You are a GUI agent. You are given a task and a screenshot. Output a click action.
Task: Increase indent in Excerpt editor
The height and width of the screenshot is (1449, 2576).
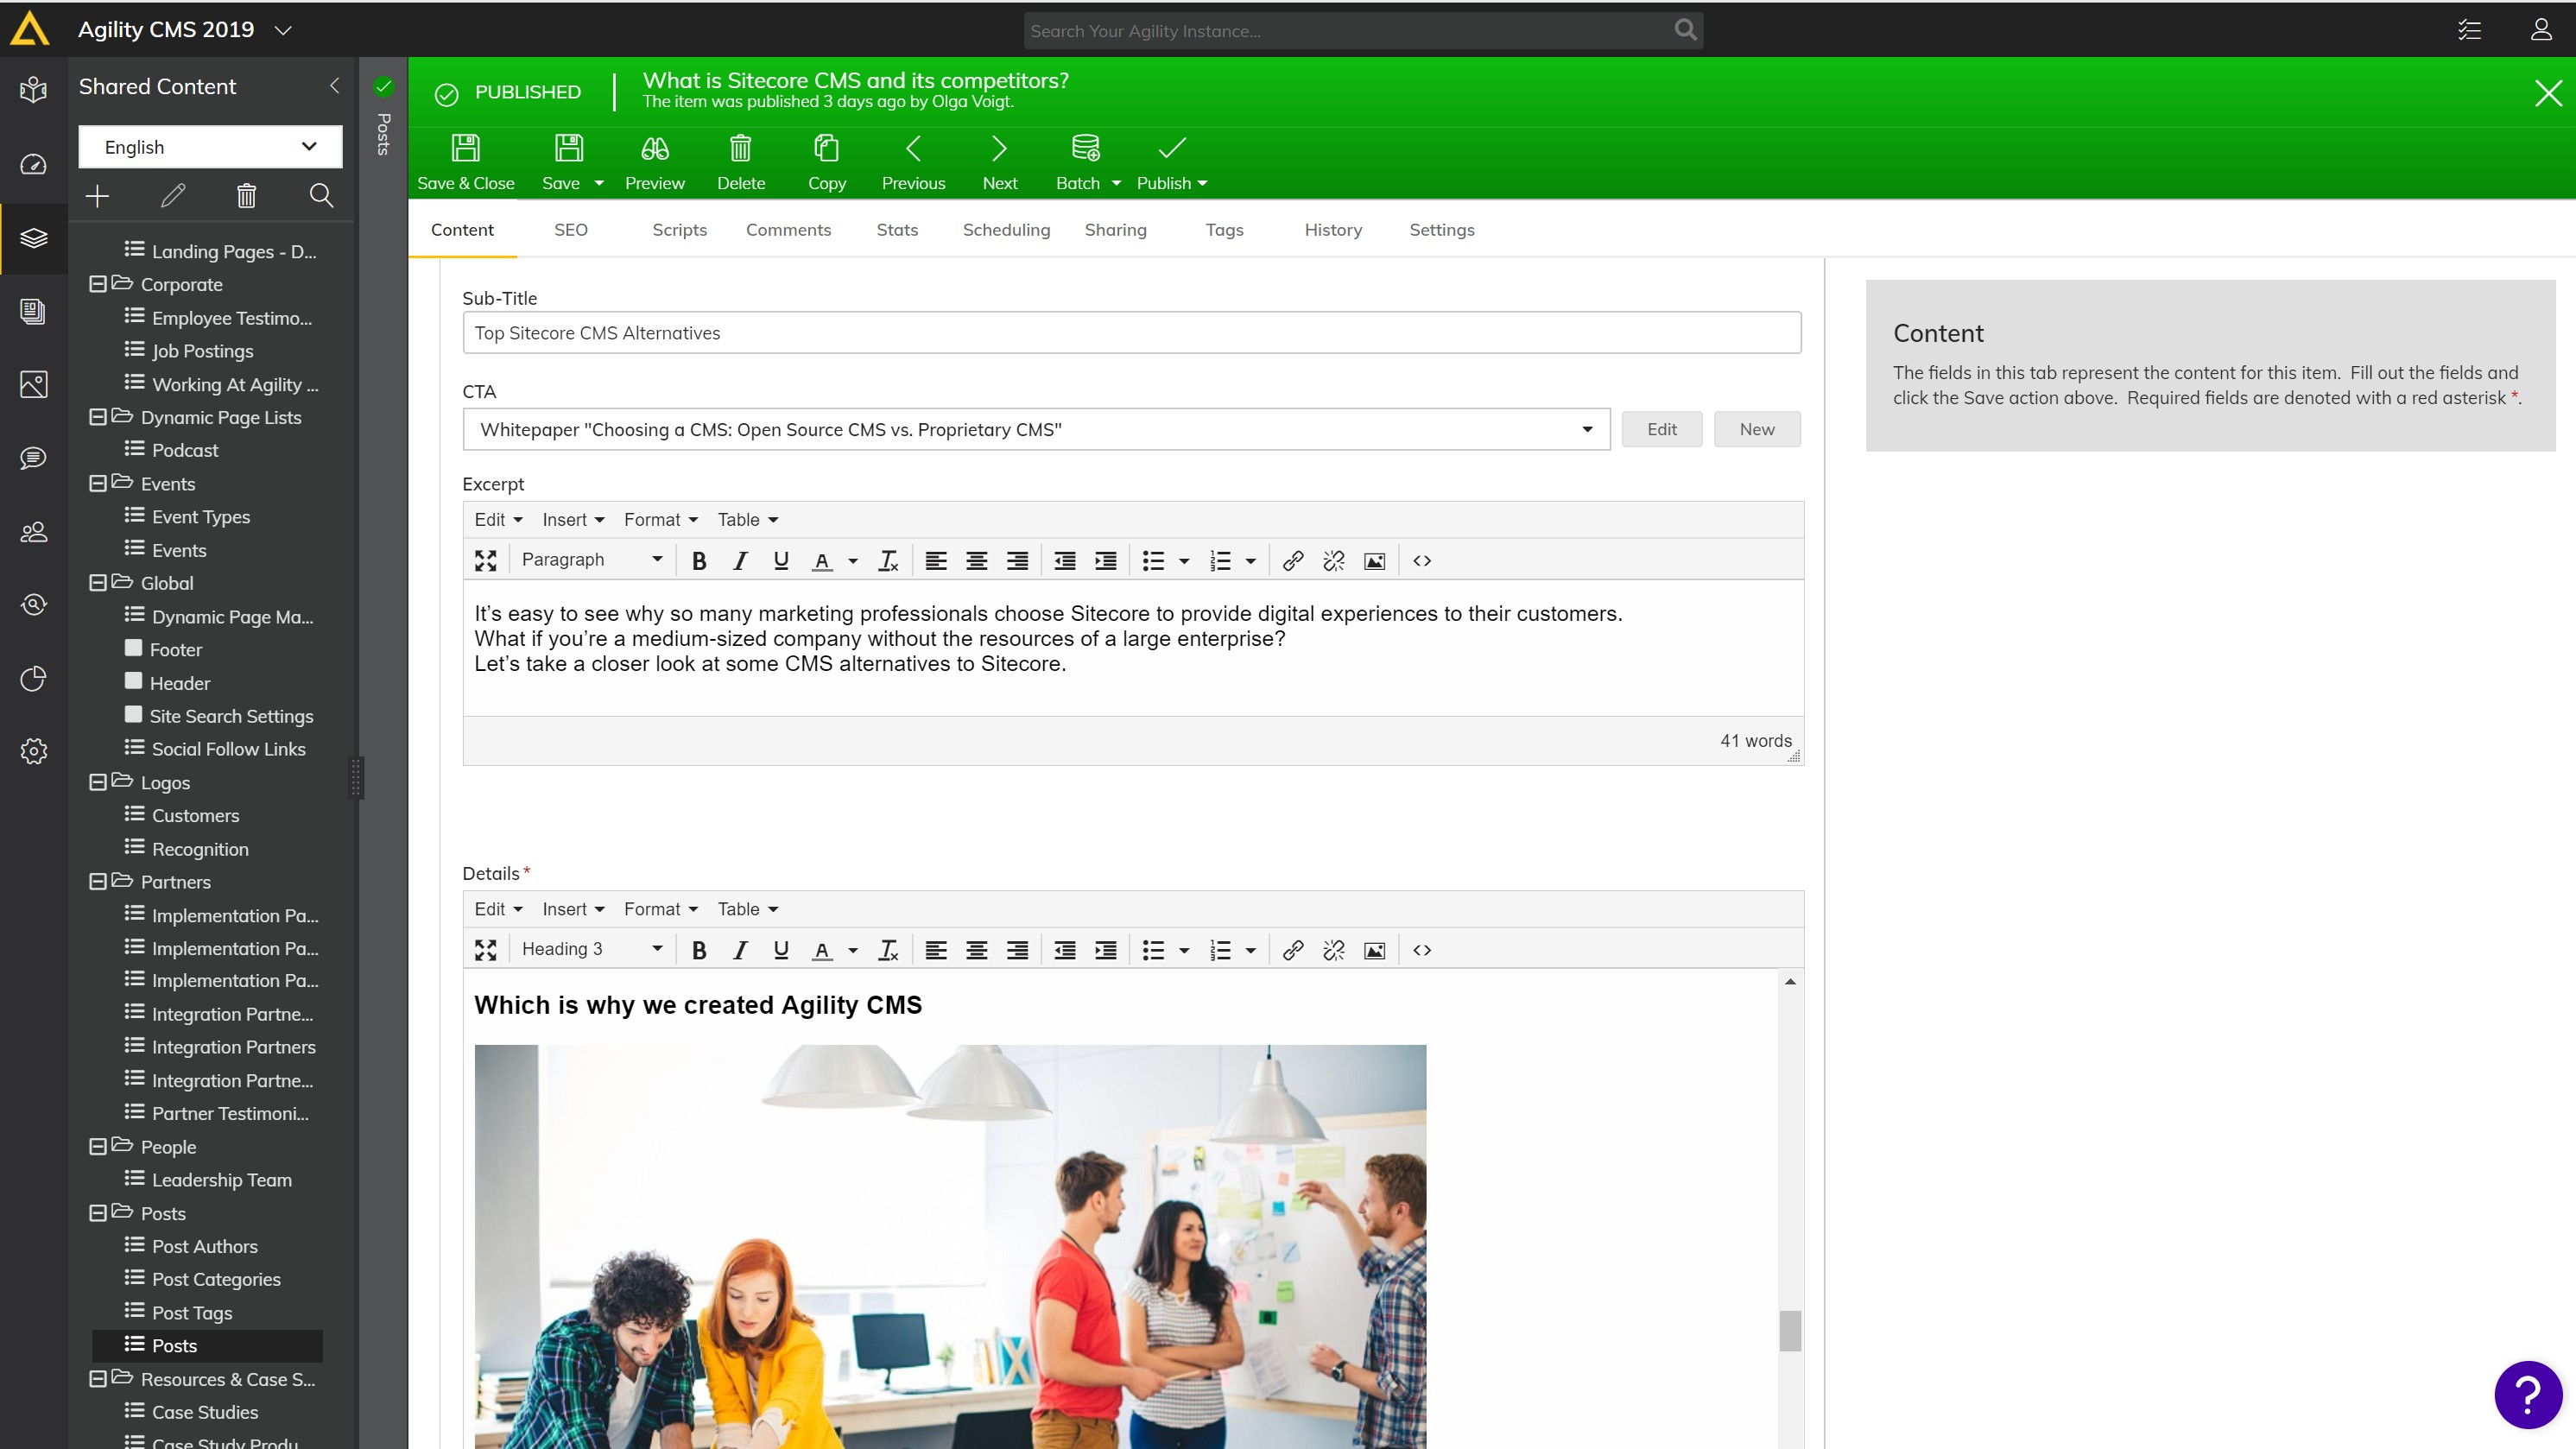click(x=1105, y=561)
